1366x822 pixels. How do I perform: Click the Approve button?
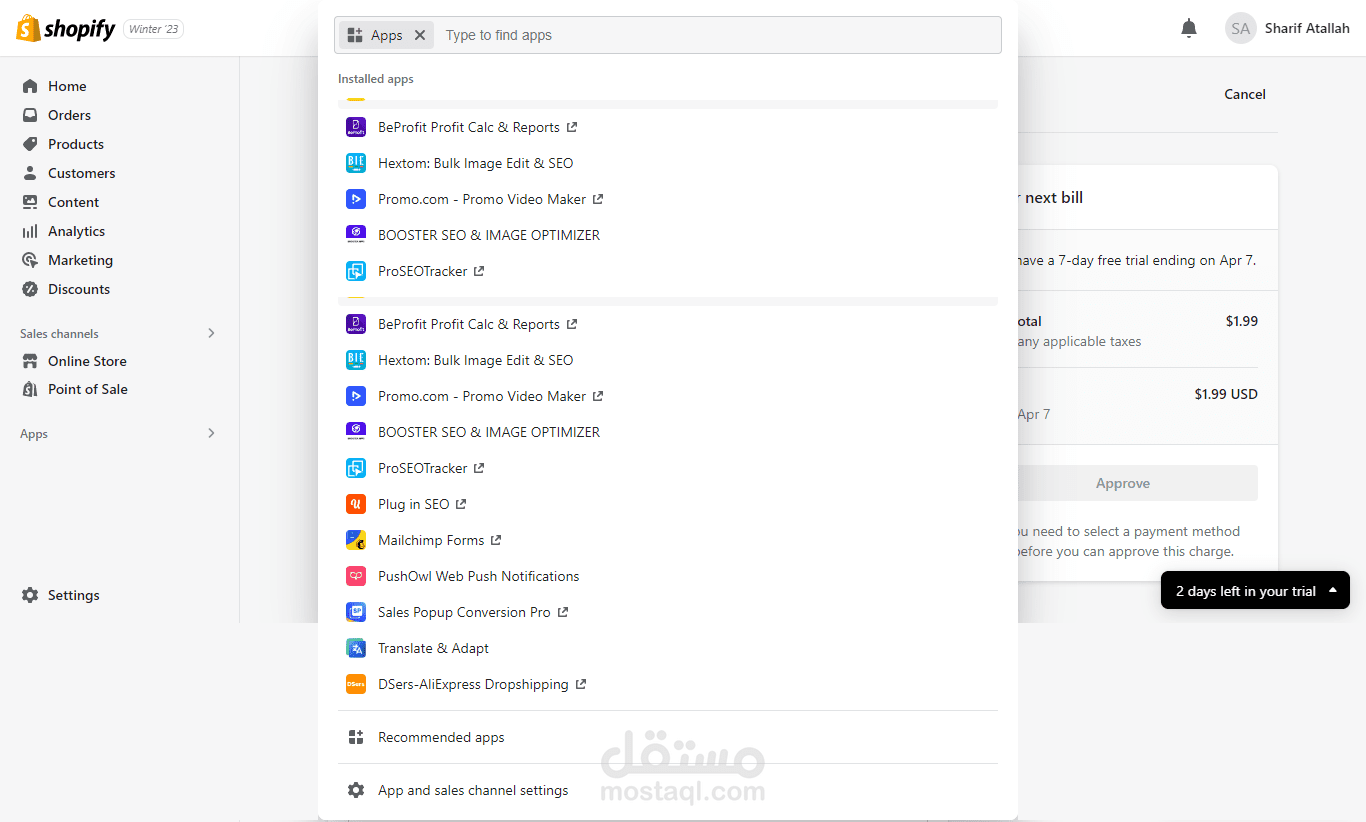click(x=1123, y=483)
